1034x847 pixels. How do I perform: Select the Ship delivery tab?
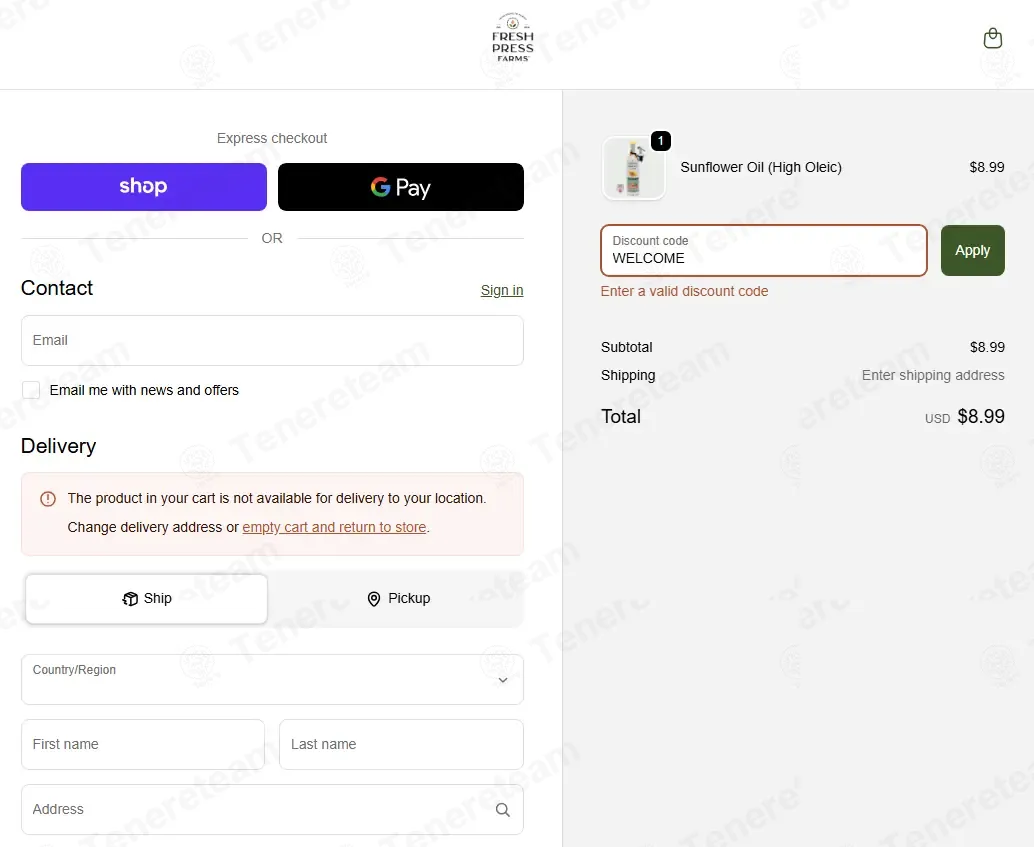coord(146,598)
